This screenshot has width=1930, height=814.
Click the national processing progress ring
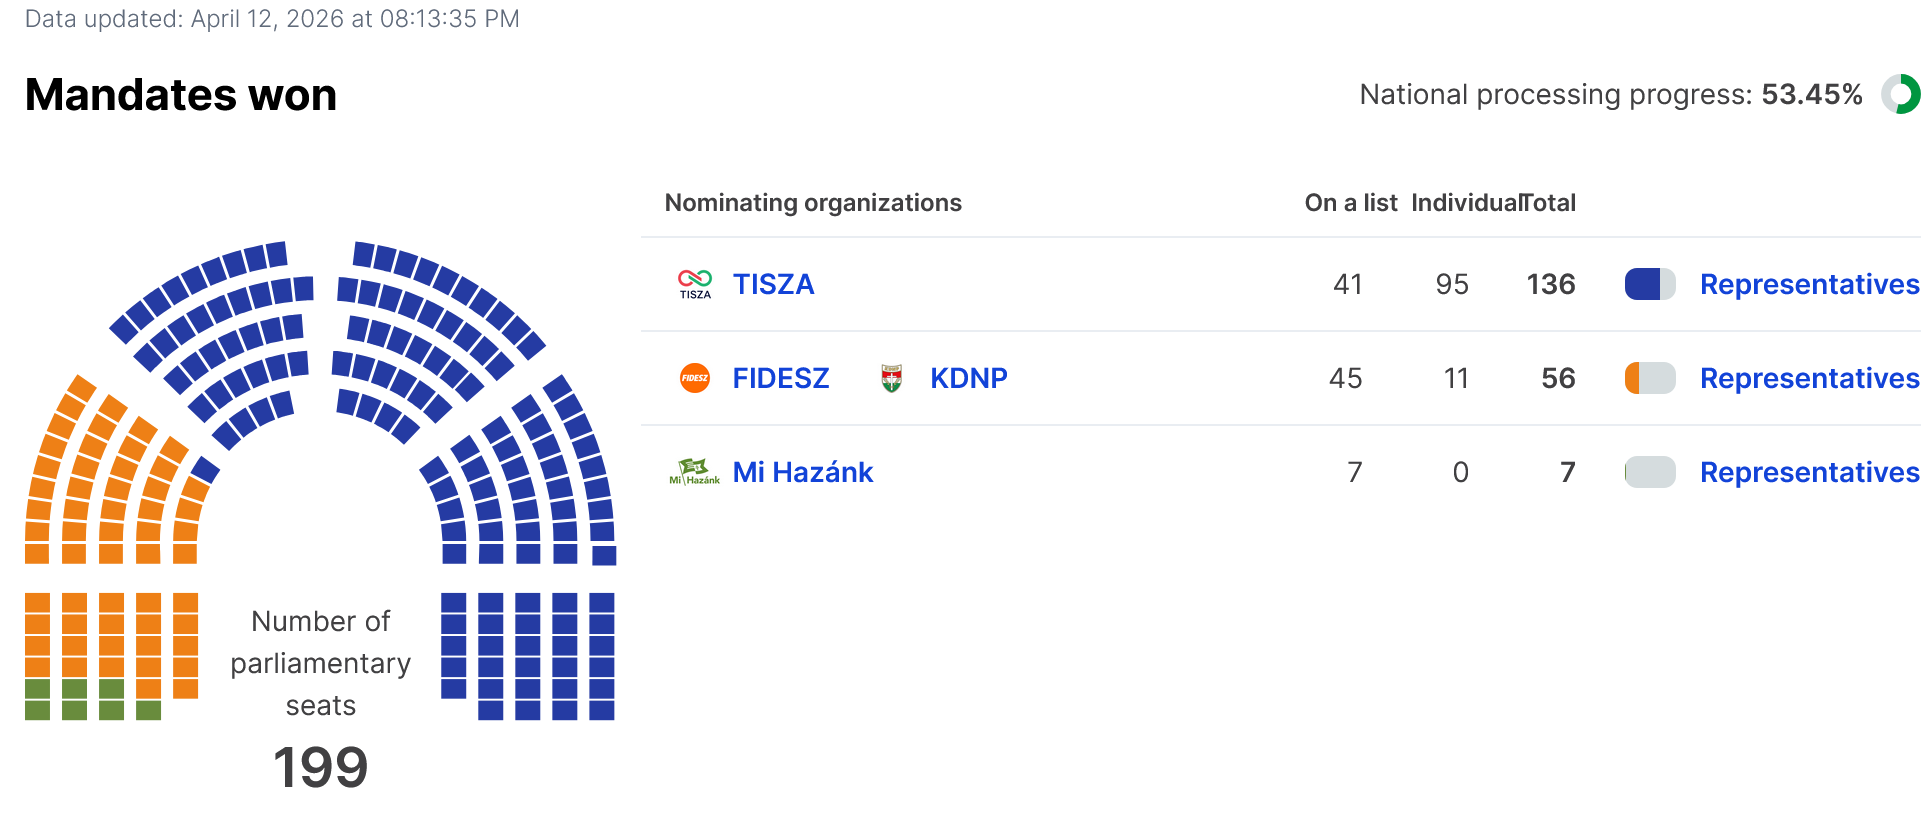[x=1900, y=95]
